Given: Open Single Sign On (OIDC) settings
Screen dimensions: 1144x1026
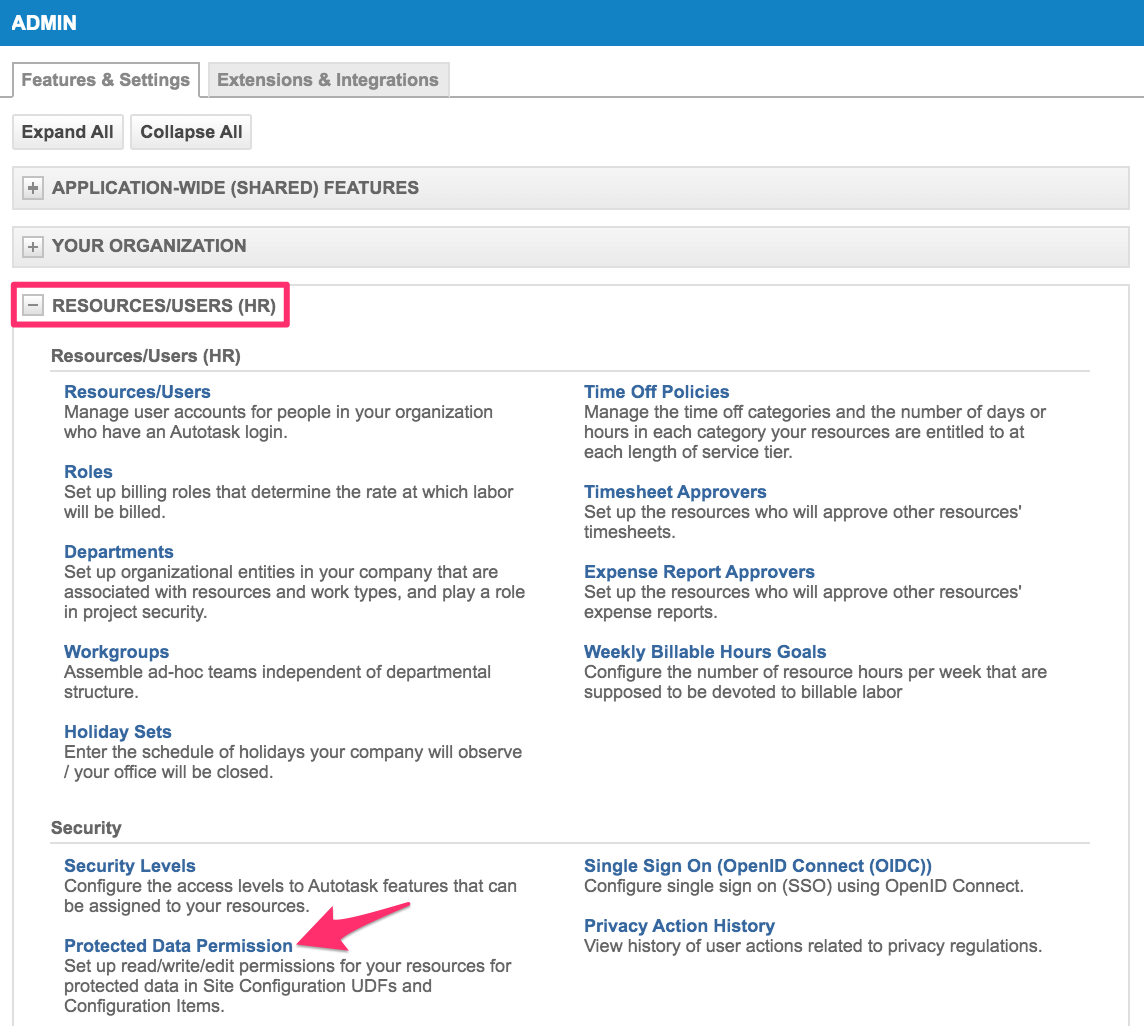Looking at the screenshot, I should tap(757, 866).
